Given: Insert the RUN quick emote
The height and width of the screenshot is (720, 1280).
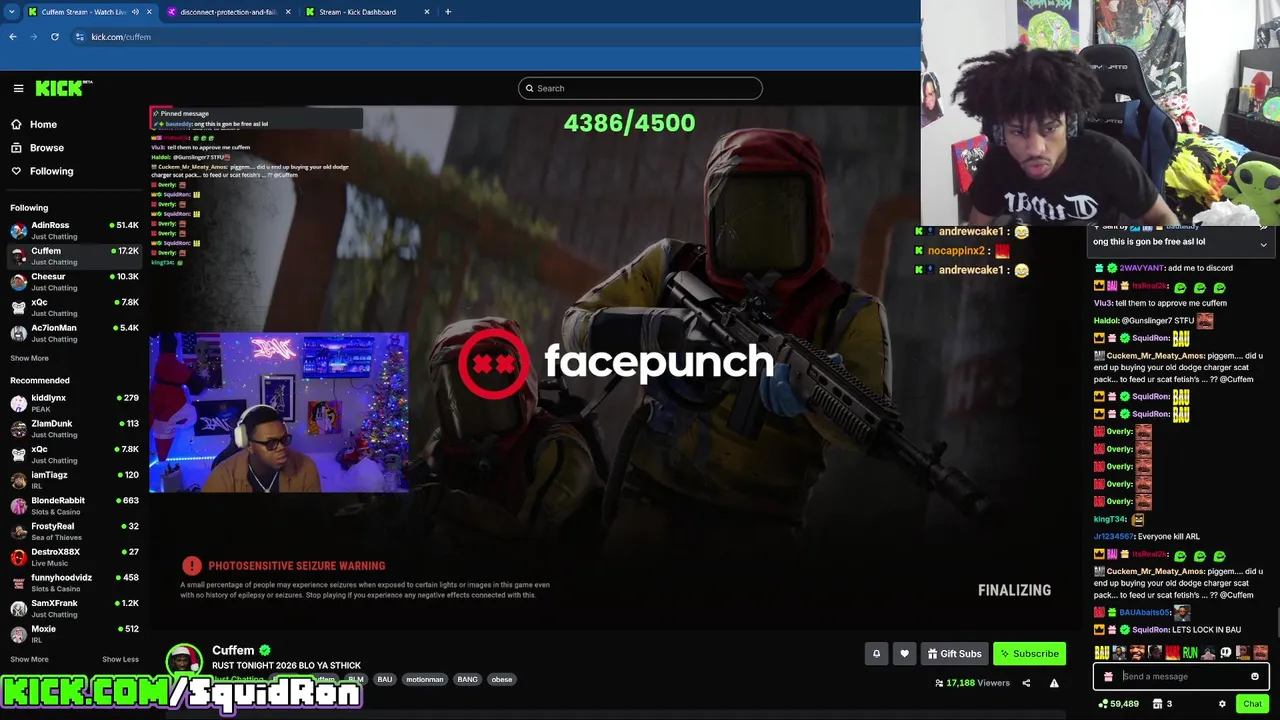Looking at the screenshot, I should pyautogui.click(x=1189, y=653).
